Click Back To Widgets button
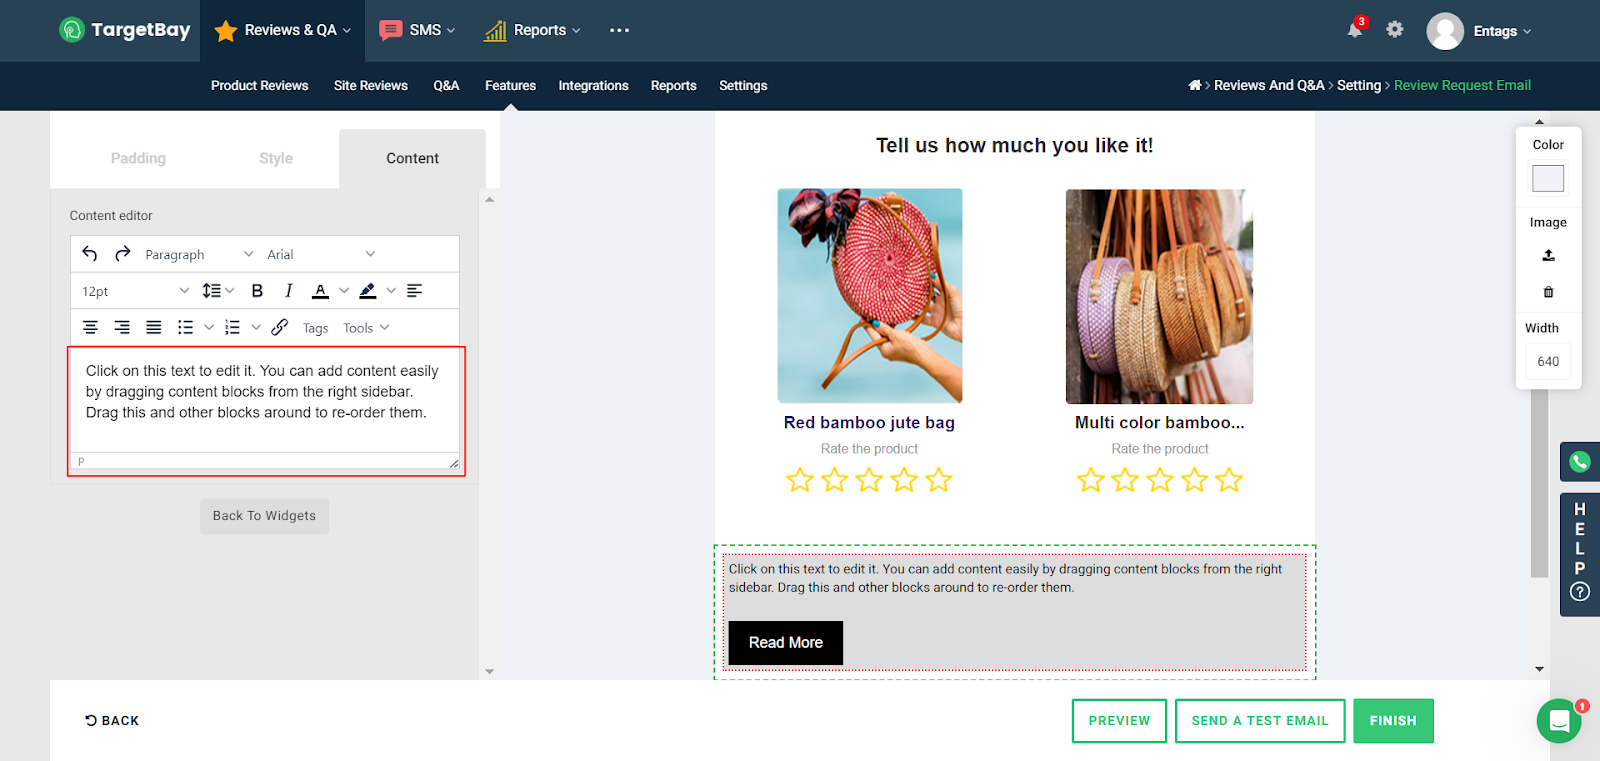The height and width of the screenshot is (761, 1600). click(x=264, y=516)
